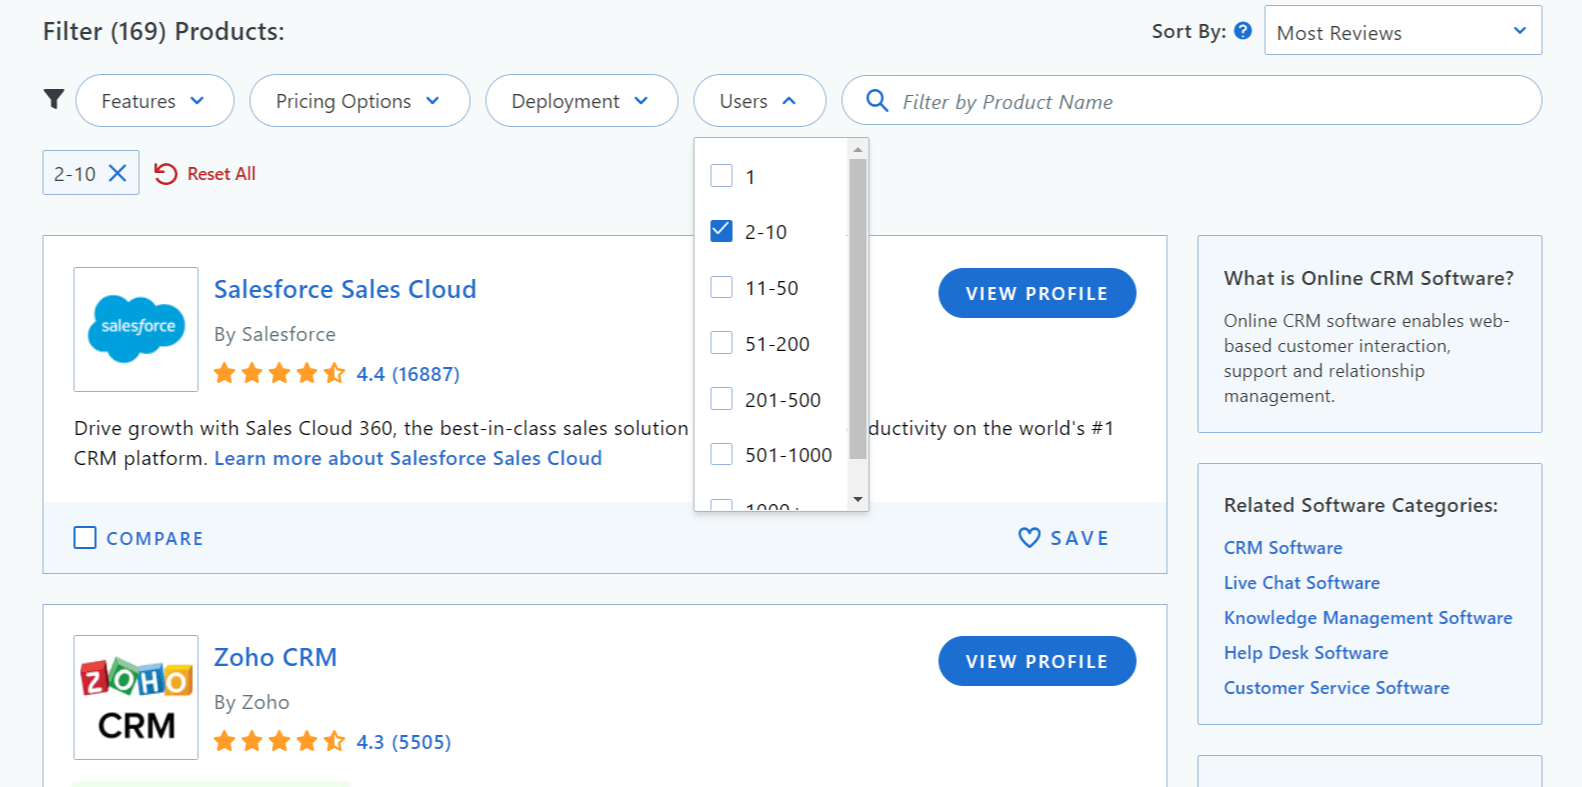Open the Most Reviews sort dropdown
This screenshot has width=1582, height=787.
(x=1402, y=32)
